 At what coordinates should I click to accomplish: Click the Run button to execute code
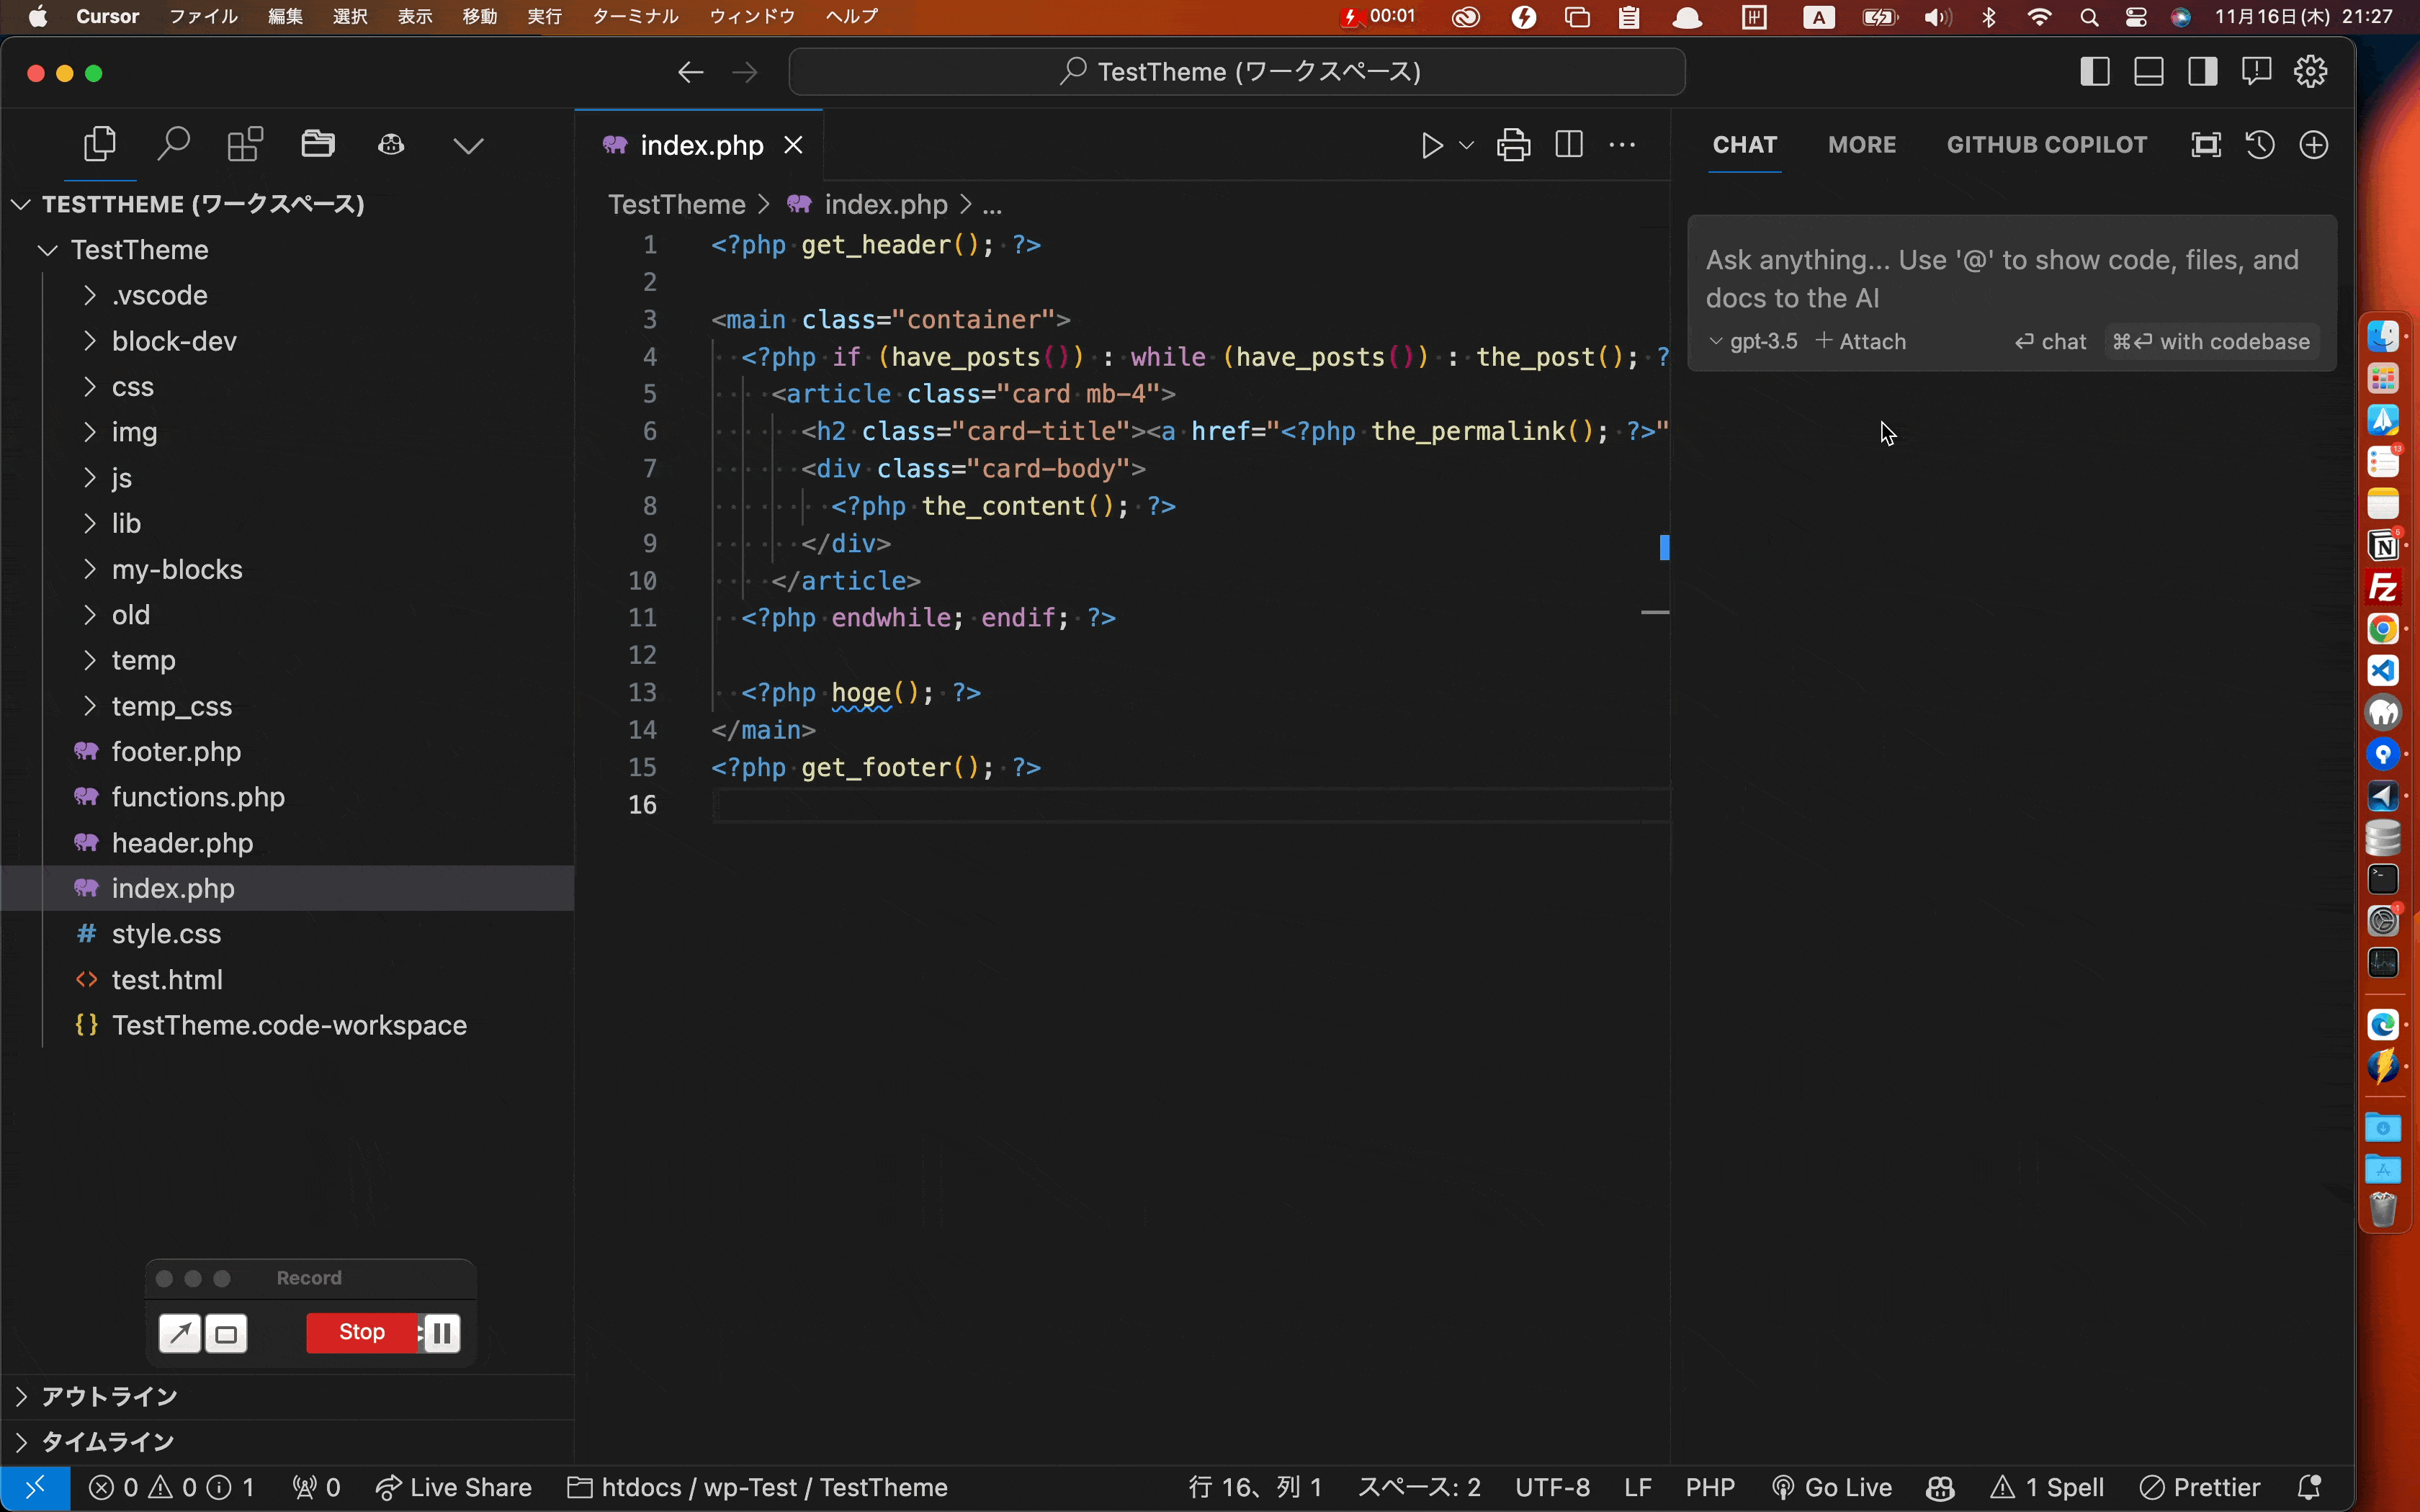coord(1429,145)
